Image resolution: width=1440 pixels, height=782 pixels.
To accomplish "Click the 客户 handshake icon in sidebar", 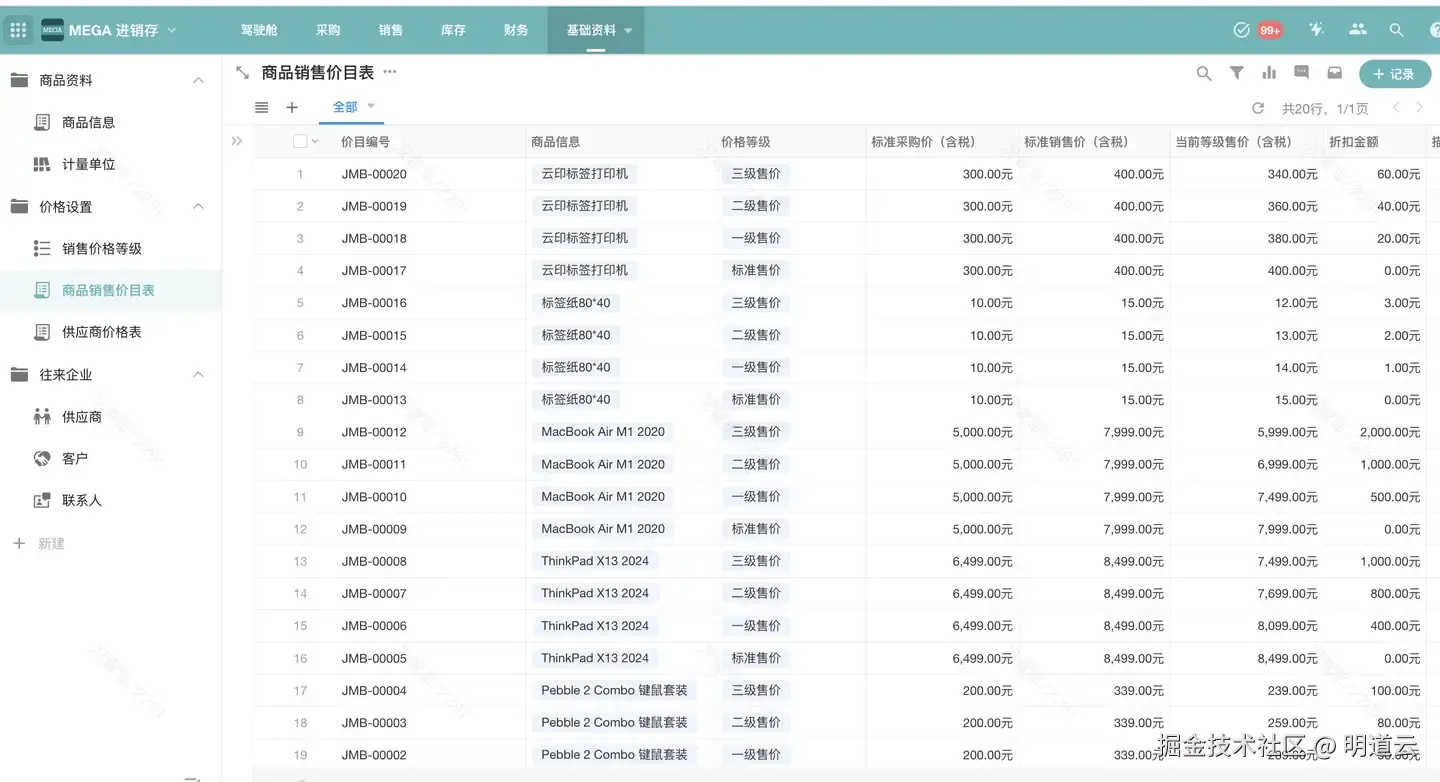I will pos(42,458).
